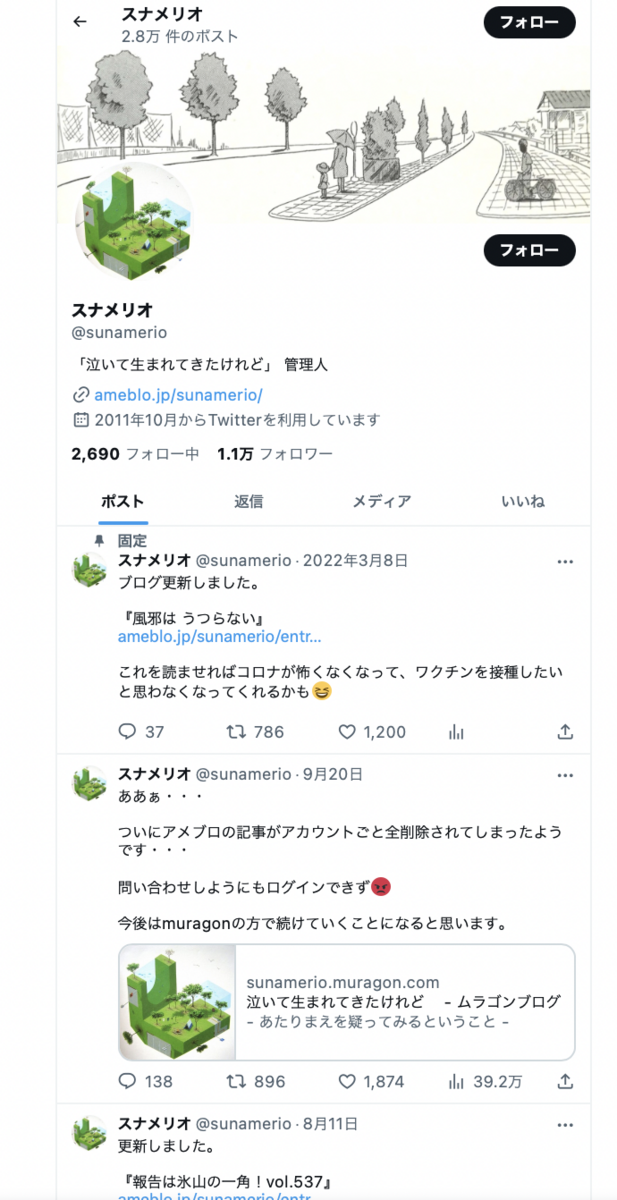Repost the pinned post with 786 reposts
The height and width of the screenshot is (1200, 617).
click(236, 732)
